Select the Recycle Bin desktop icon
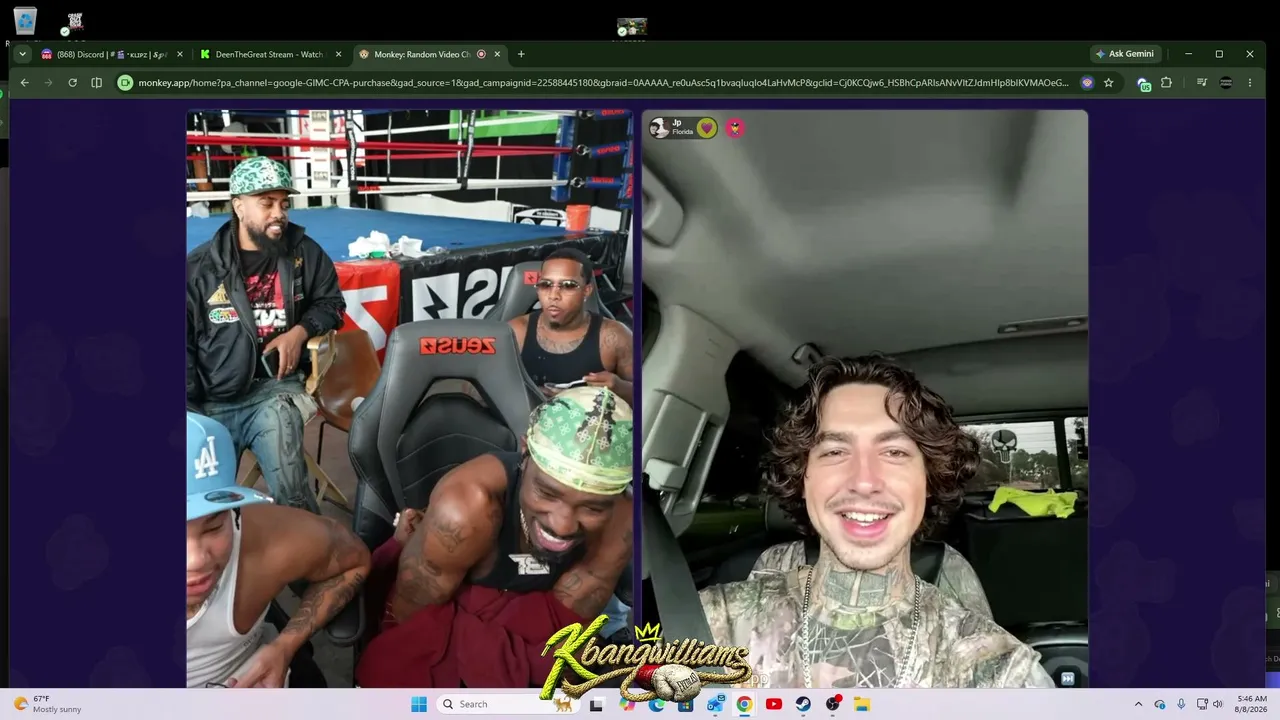This screenshot has width=1280, height=720. tap(24, 23)
